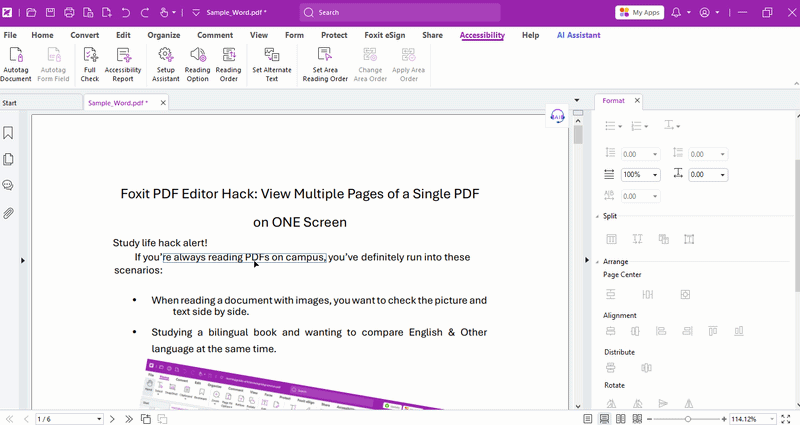Image resolution: width=800 pixels, height=425 pixels.
Task: Choose the Set Alternate Text tool
Action: pyautogui.click(x=272, y=64)
